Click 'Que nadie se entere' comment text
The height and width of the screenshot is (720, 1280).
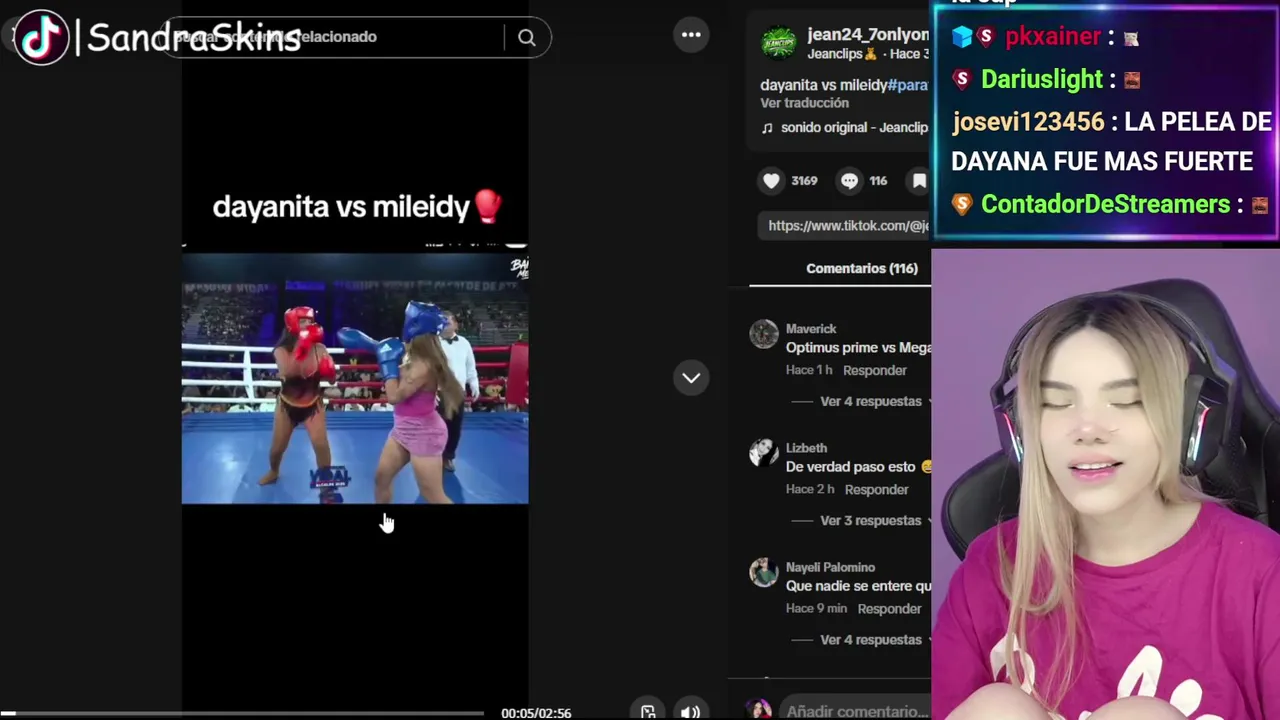(x=858, y=586)
